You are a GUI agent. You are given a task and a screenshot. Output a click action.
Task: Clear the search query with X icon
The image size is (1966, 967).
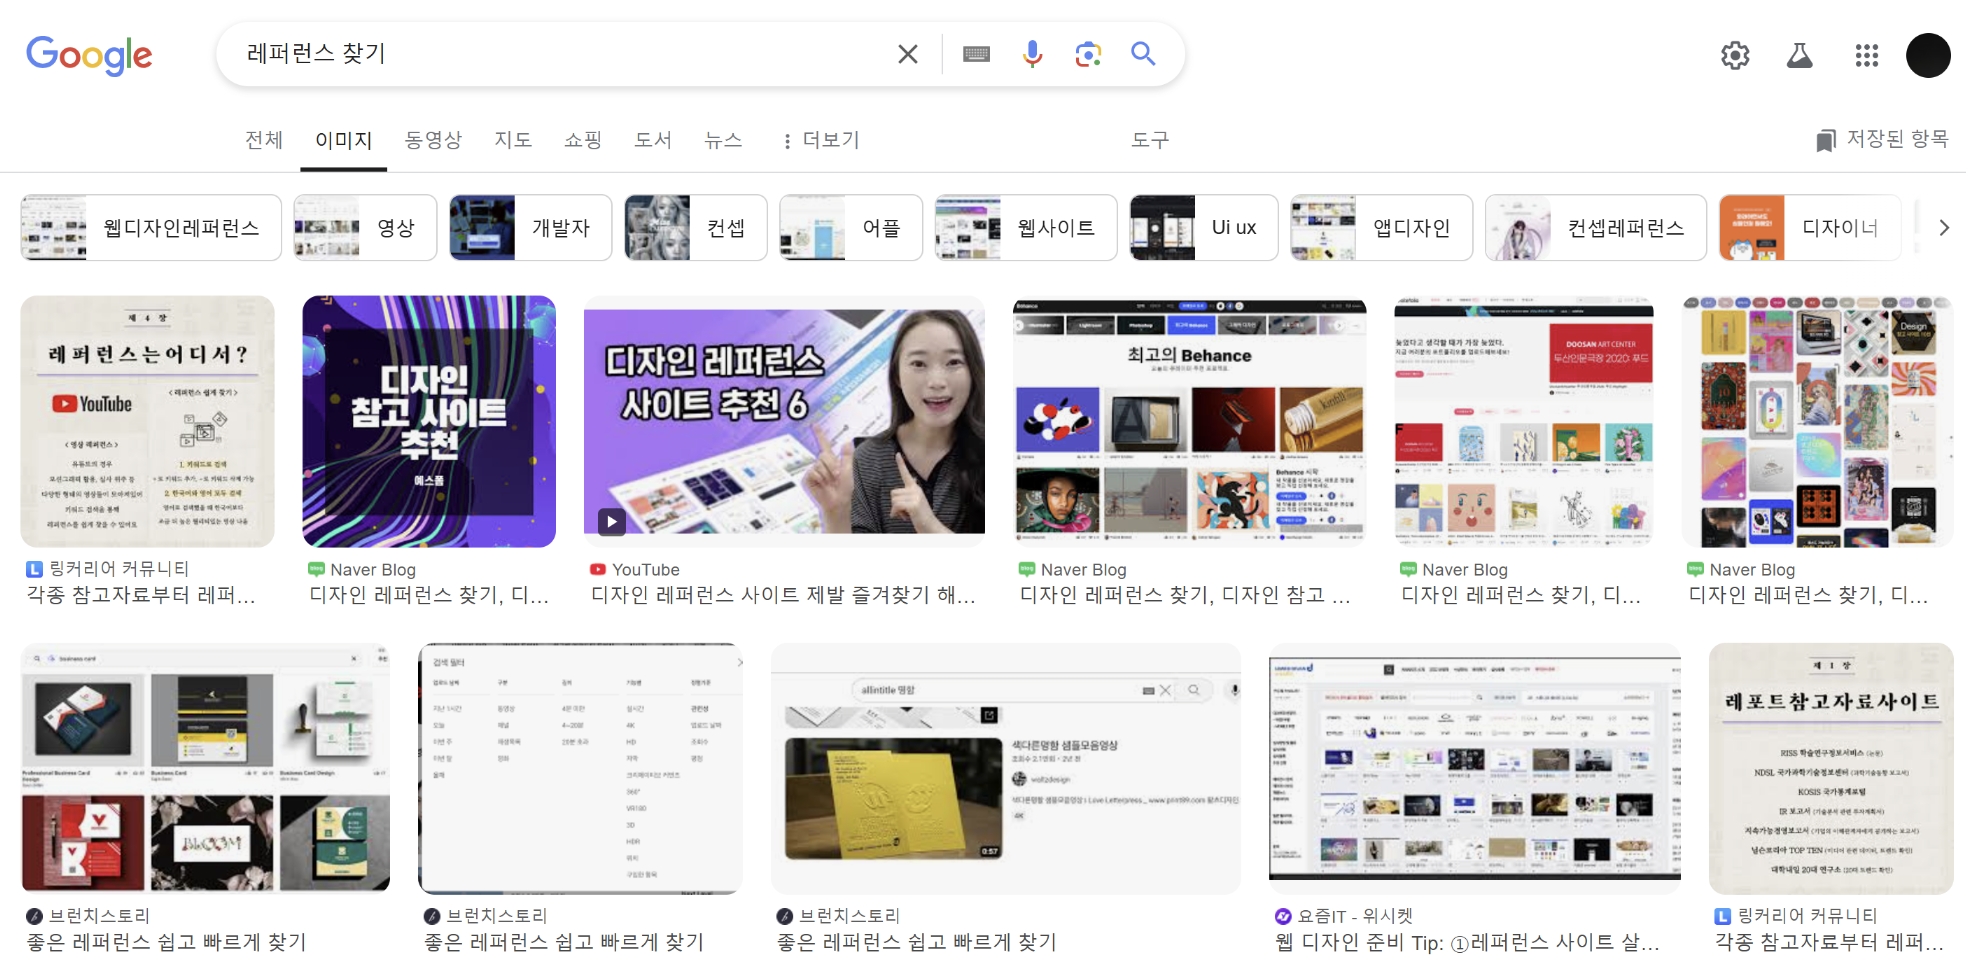point(908,54)
